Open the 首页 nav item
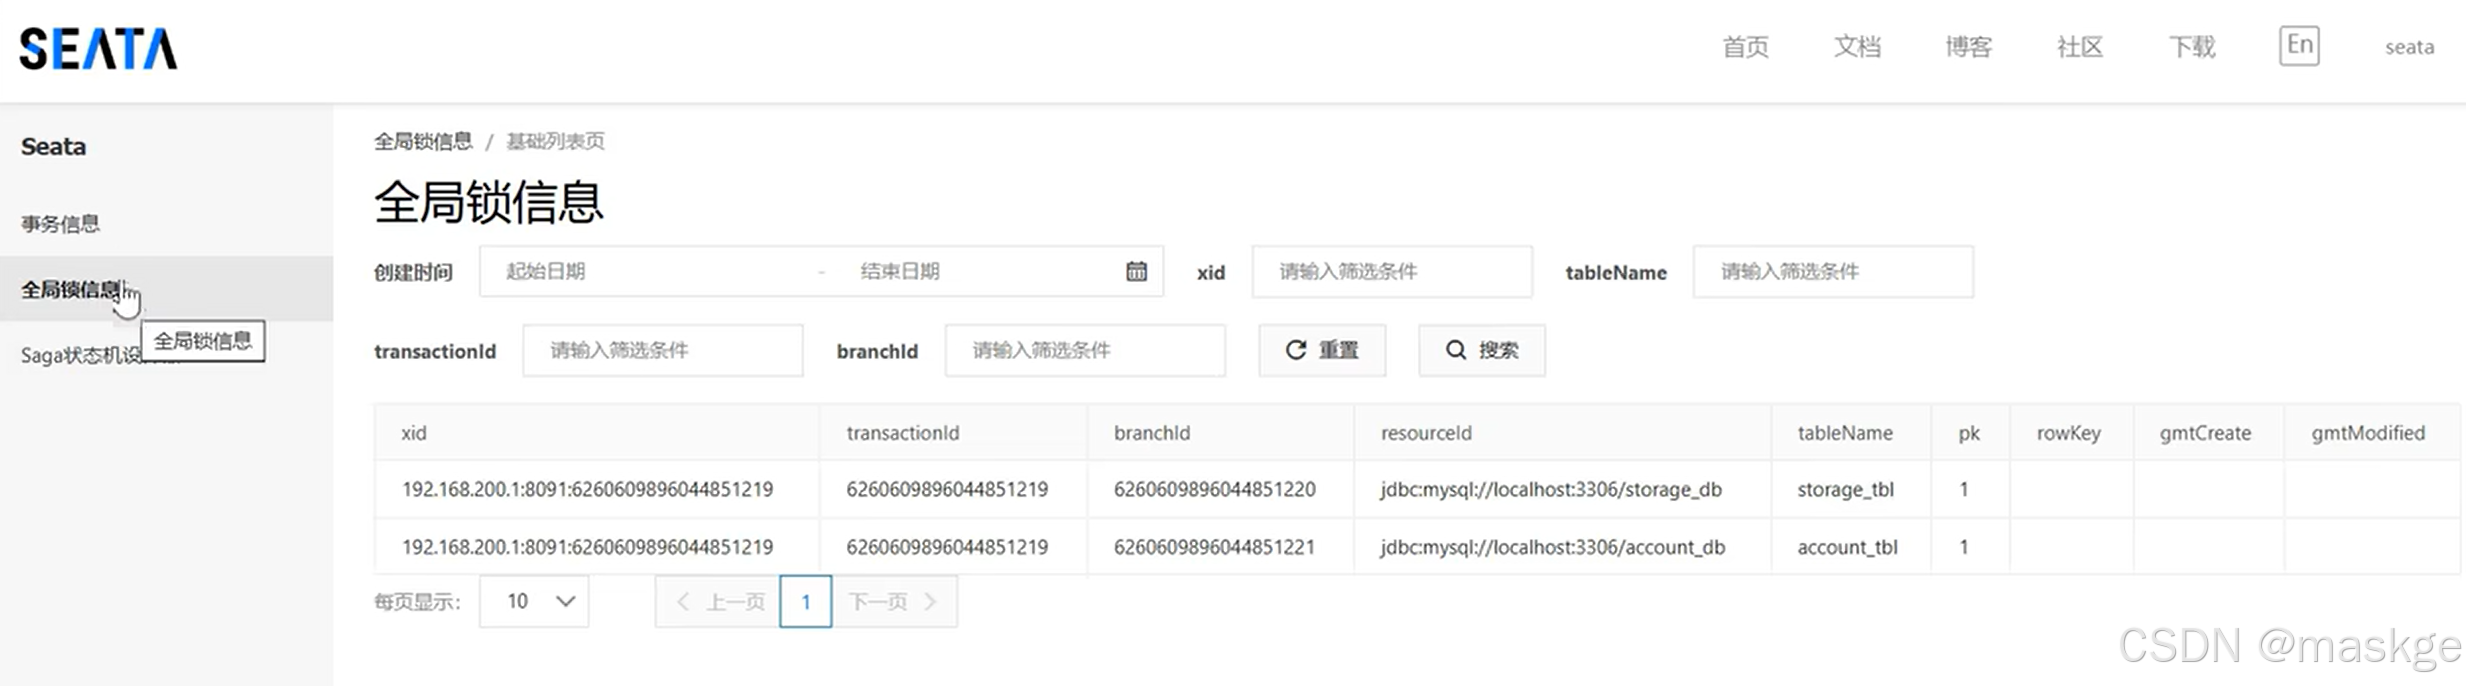The image size is (2466, 686). coord(1745,47)
